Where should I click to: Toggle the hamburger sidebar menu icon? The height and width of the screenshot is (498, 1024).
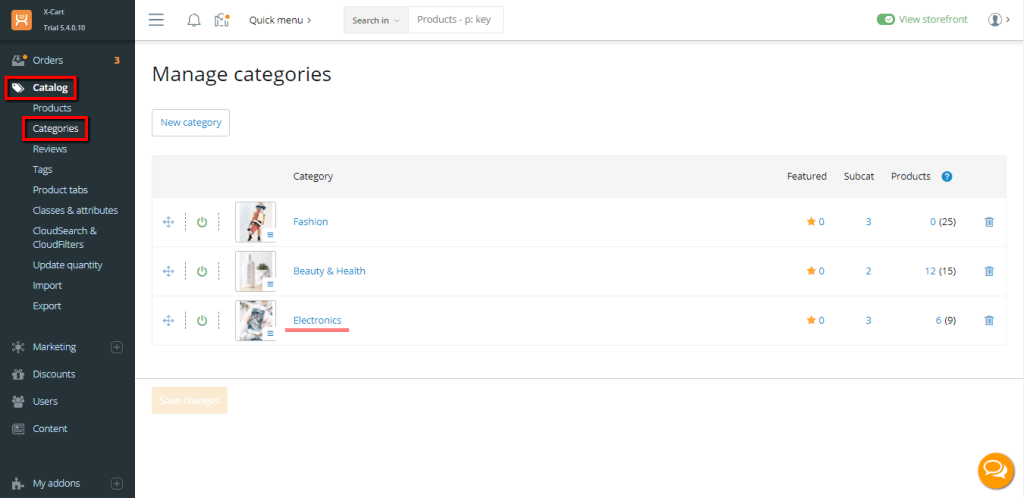tap(156, 20)
